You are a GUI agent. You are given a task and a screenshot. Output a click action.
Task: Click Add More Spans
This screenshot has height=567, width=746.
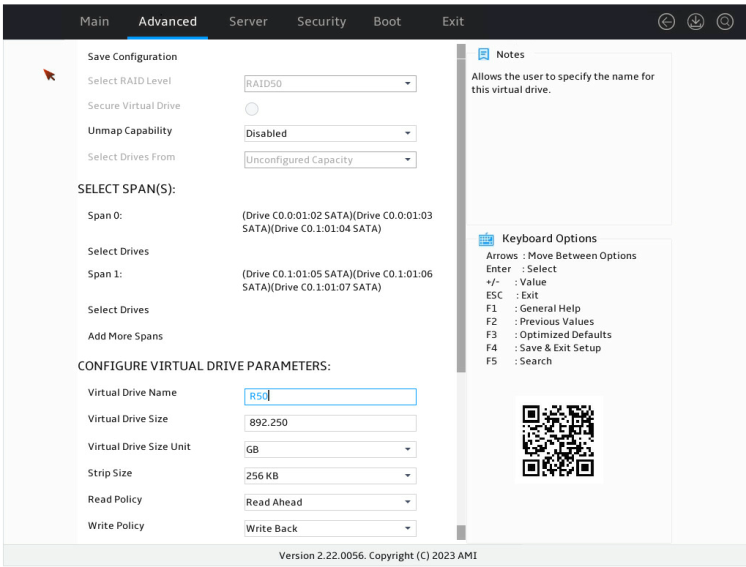(x=125, y=336)
